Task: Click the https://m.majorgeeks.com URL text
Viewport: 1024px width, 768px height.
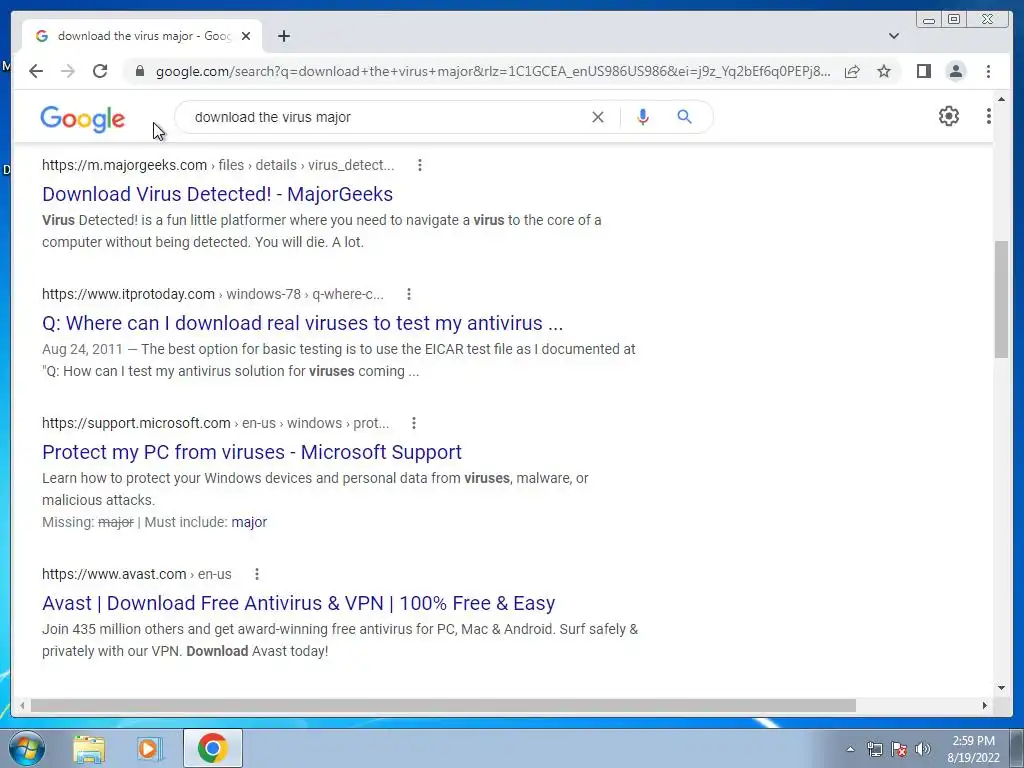Action: (124, 165)
